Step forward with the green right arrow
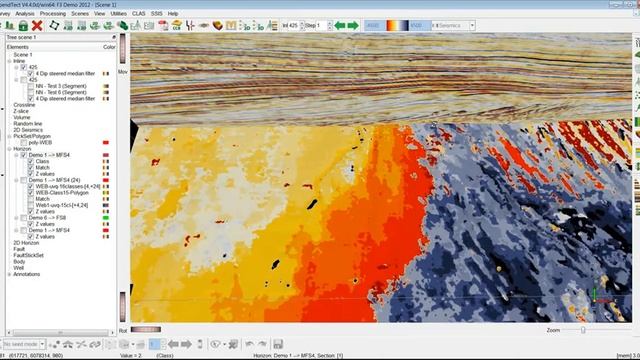Viewport: 640px width, 360px height. 353,26
